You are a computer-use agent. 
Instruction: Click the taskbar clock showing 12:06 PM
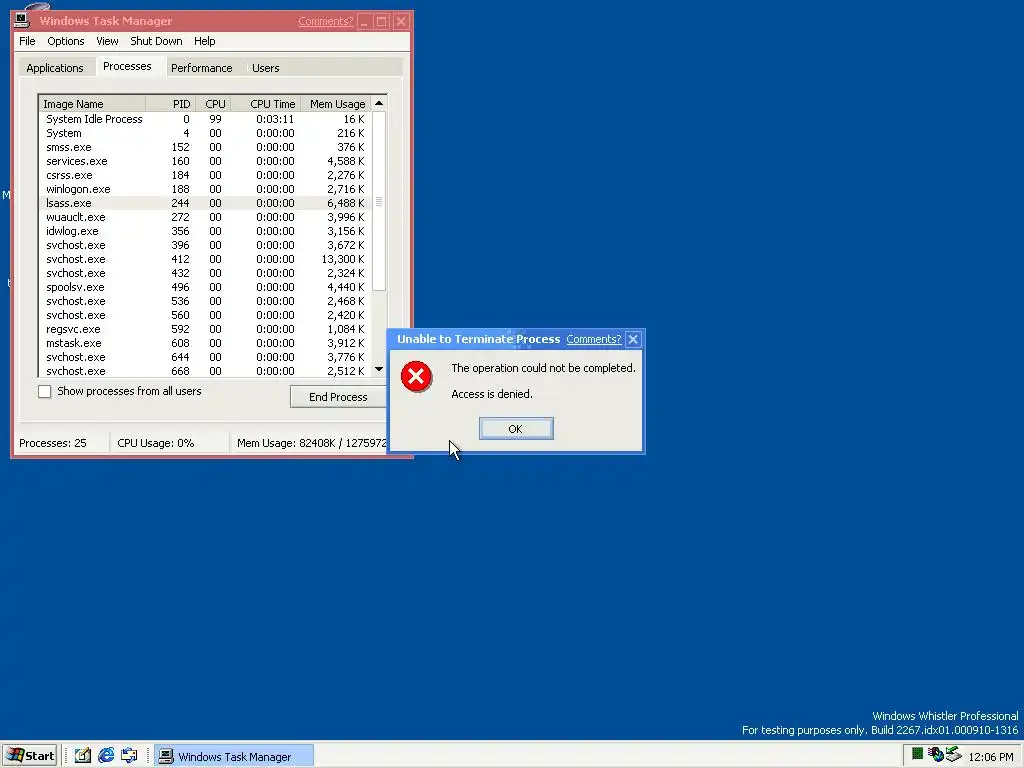(x=991, y=756)
